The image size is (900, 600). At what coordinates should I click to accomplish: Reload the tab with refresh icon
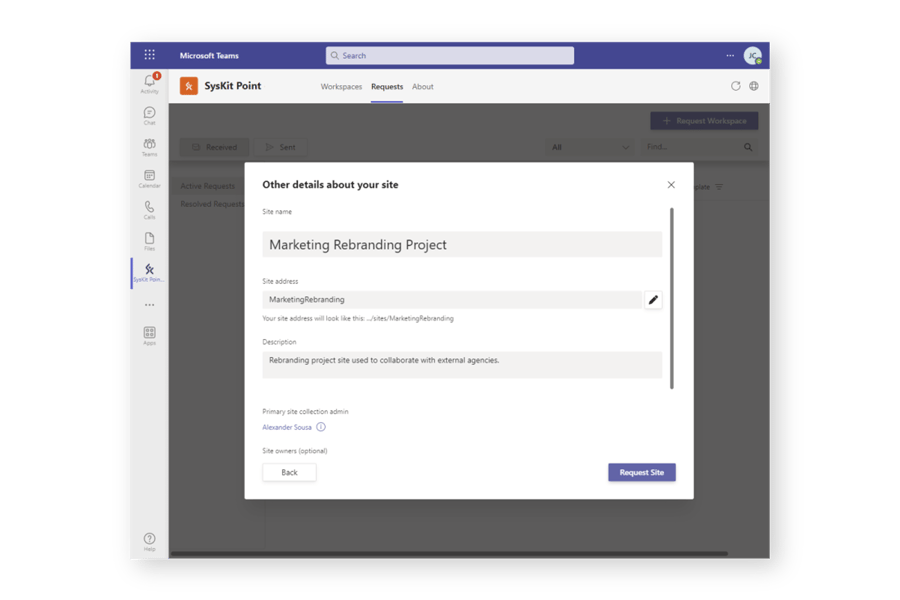(x=735, y=86)
